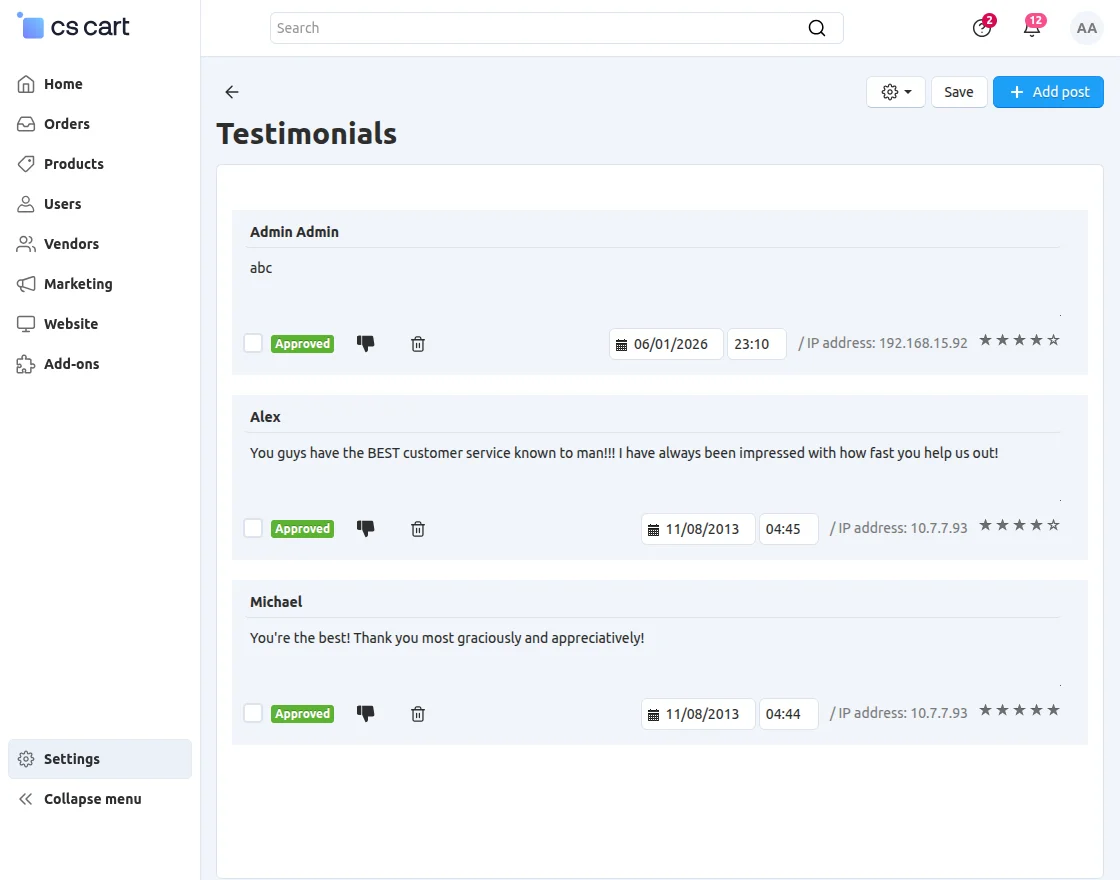Screen dimensions: 1120x880
Task: Click the author name Michael
Action: pos(276,601)
